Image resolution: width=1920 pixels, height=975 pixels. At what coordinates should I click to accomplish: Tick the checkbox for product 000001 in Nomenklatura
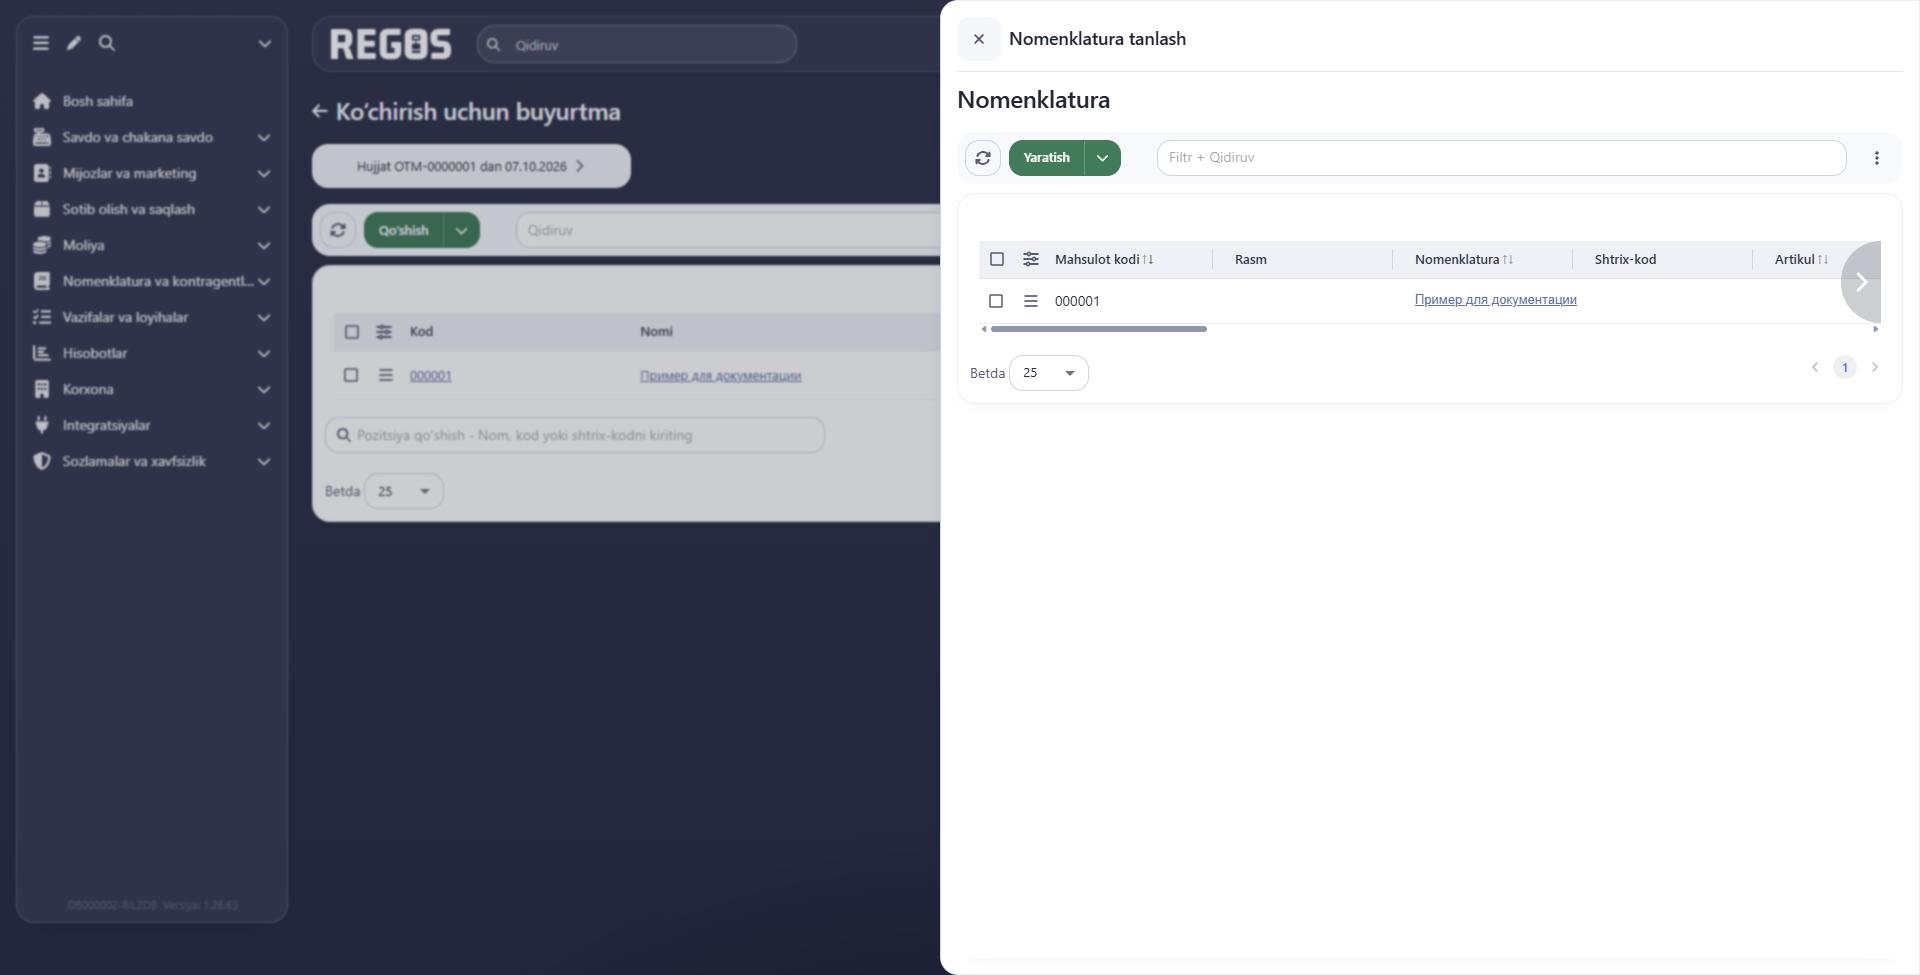[x=996, y=301]
